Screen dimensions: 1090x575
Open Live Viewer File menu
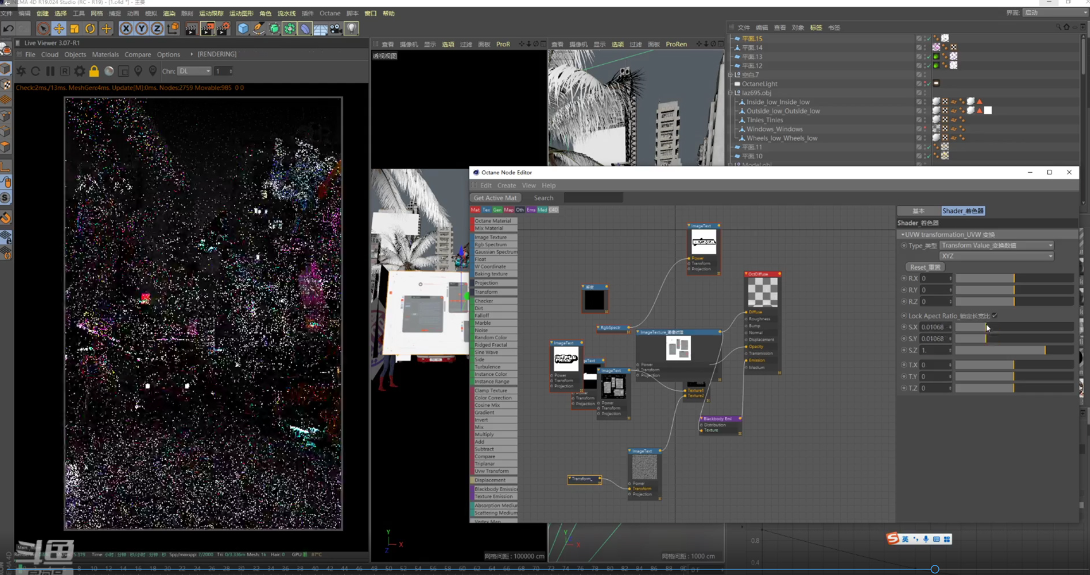31,54
